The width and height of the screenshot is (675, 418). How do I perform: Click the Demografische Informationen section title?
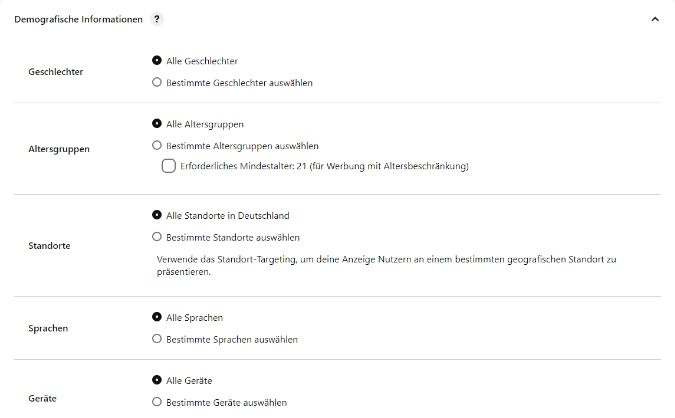click(78, 19)
